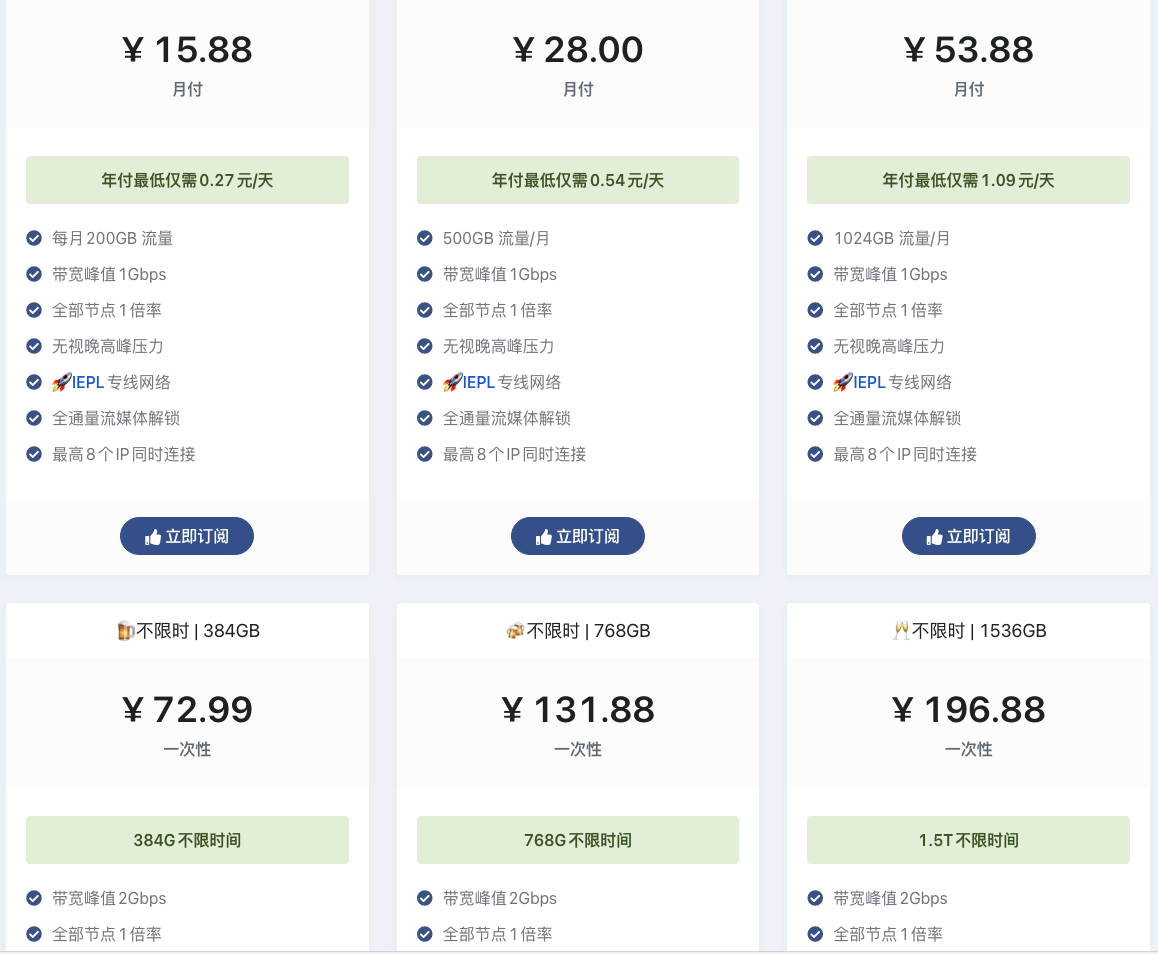Click check icon beside 带宽峰值 2Gbps in ¥196.88 plan

815,898
